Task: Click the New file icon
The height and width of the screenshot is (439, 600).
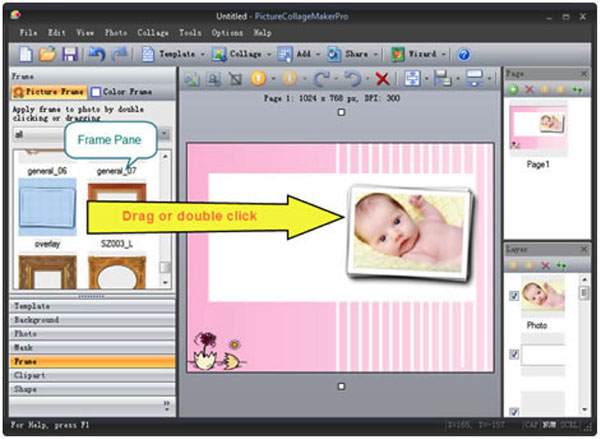Action: coord(26,54)
